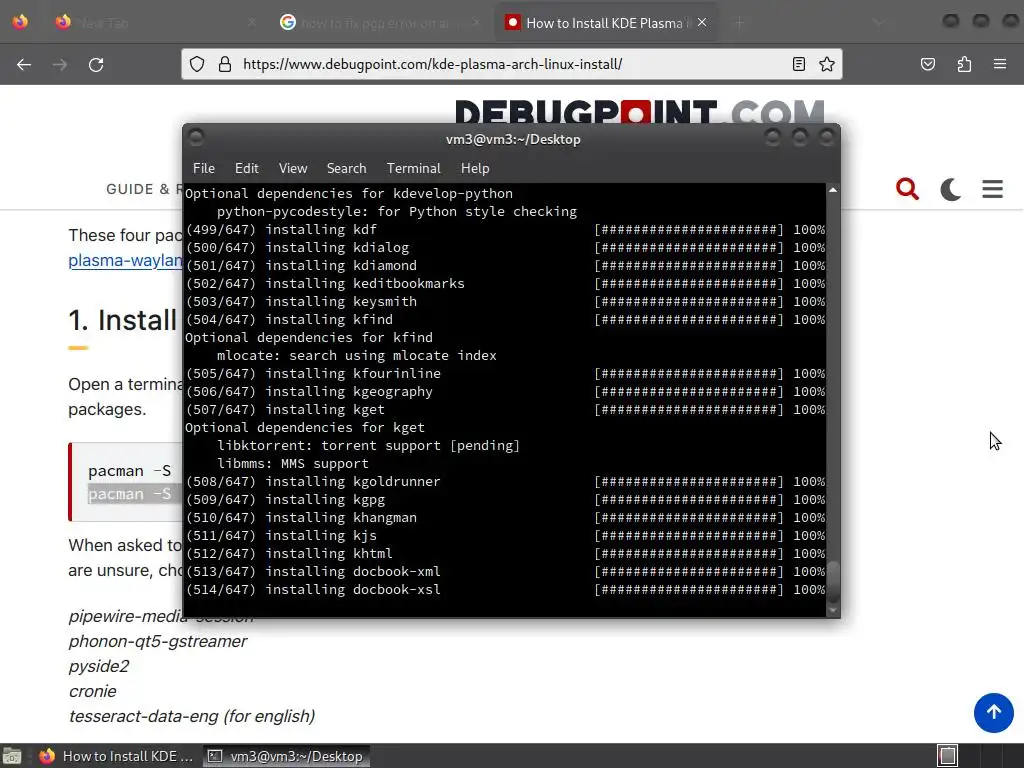The width and height of the screenshot is (1024, 768).
Task: Open the terminal File menu
Action: click(204, 168)
